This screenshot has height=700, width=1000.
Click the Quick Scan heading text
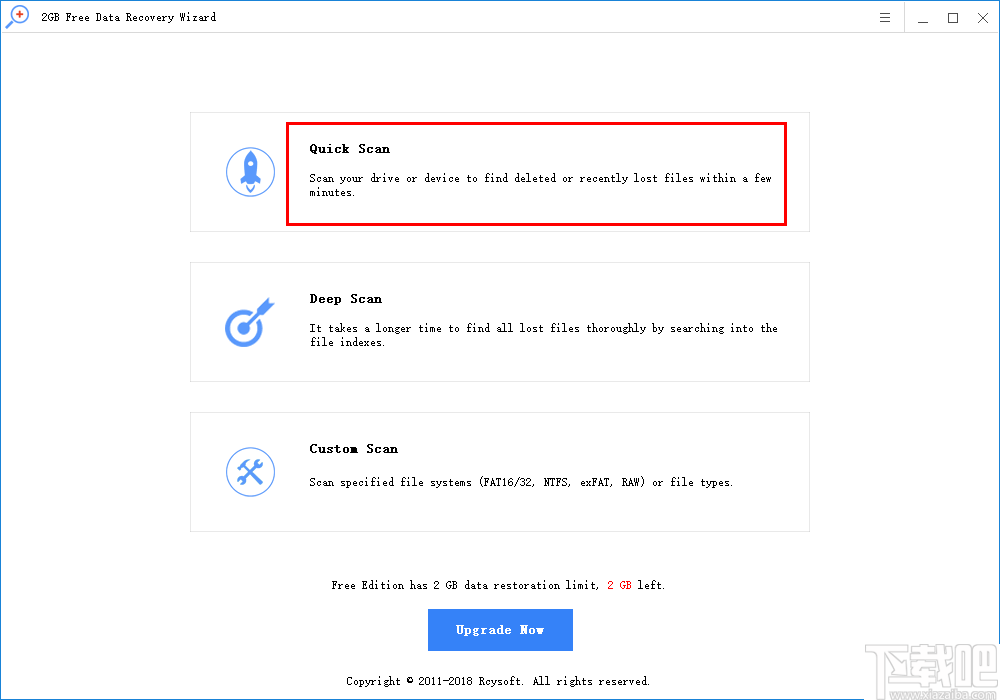pos(349,148)
